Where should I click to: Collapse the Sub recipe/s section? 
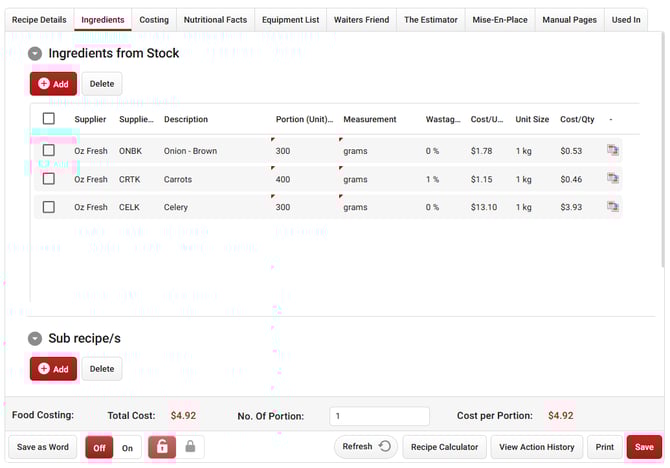35,339
